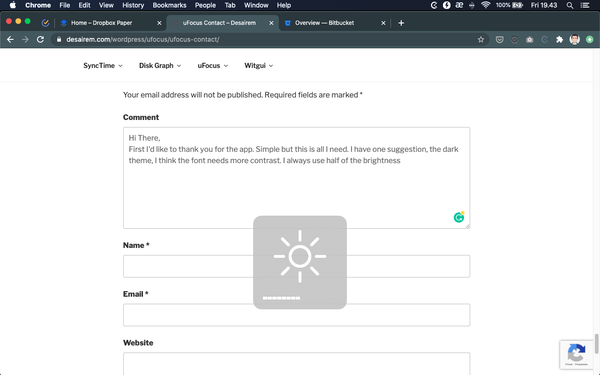600x375 pixels.
Task: Open the Extensions puzzle icon
Action: tap(559, 39)
